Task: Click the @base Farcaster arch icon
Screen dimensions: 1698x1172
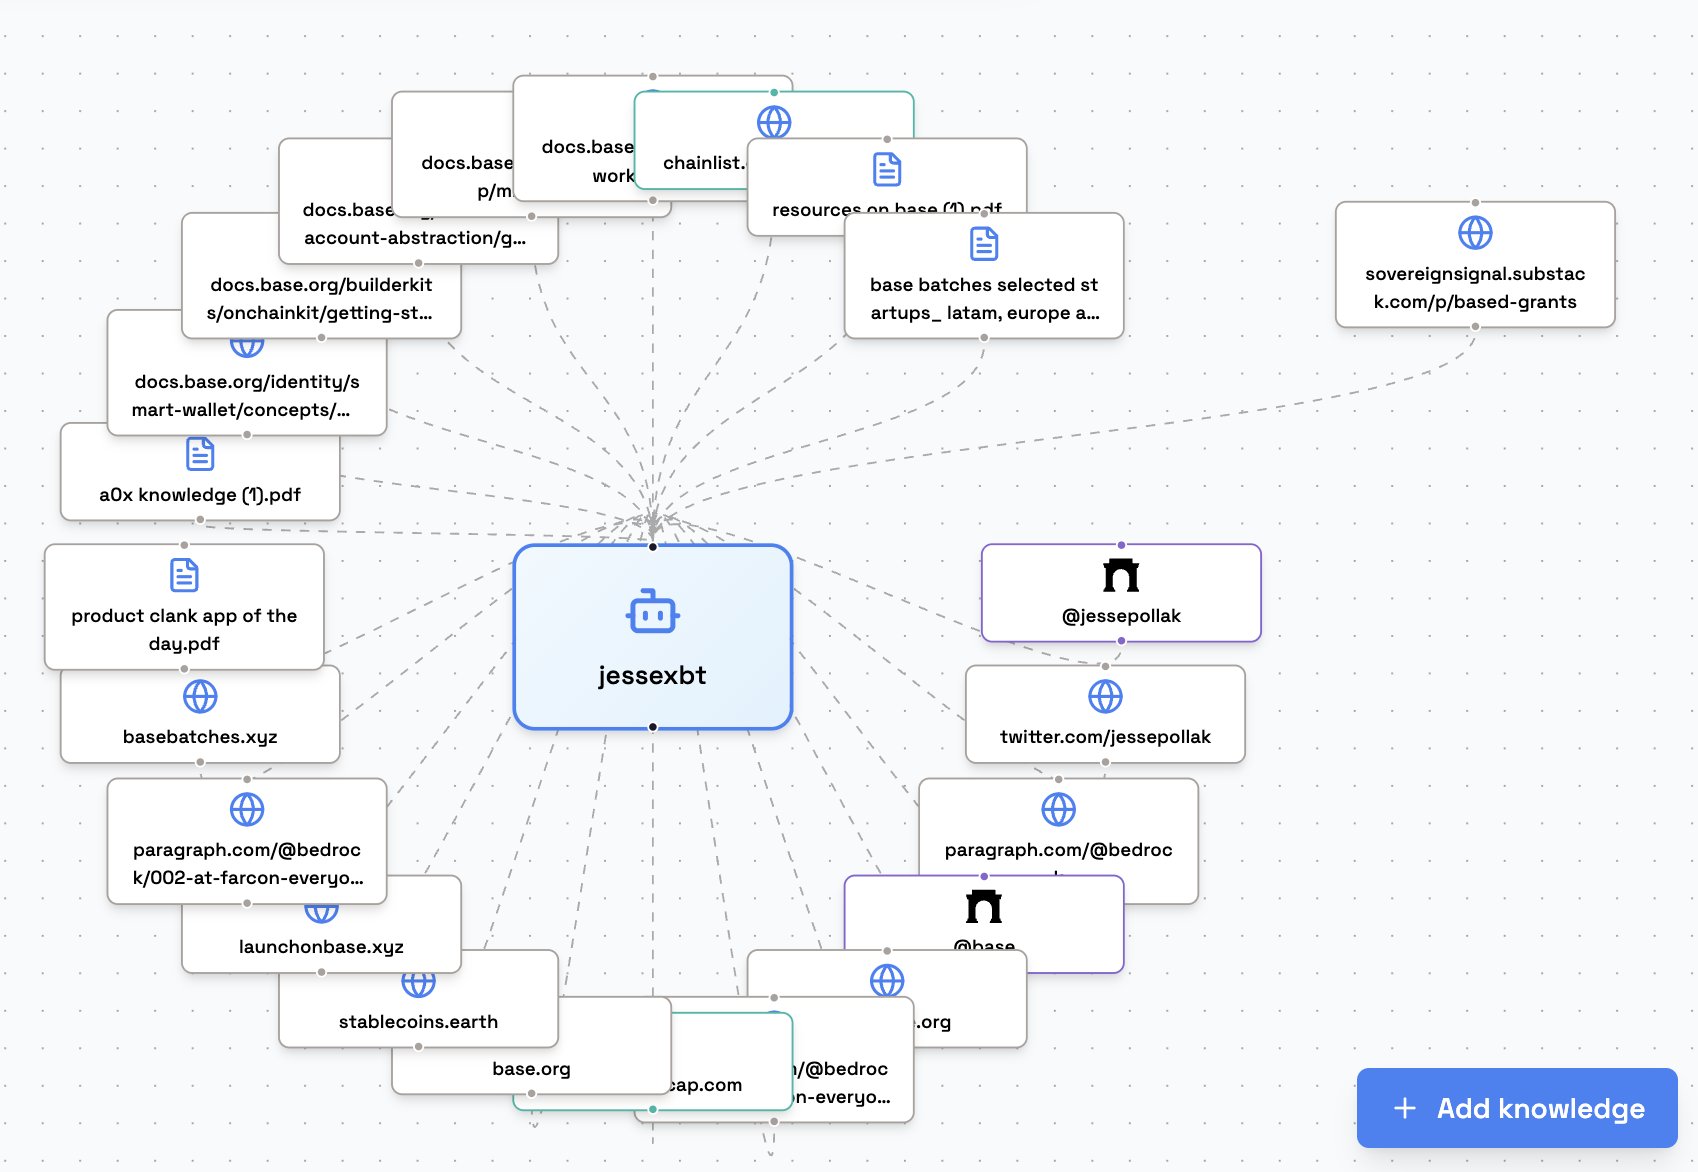Action: (x=984, y=907)
